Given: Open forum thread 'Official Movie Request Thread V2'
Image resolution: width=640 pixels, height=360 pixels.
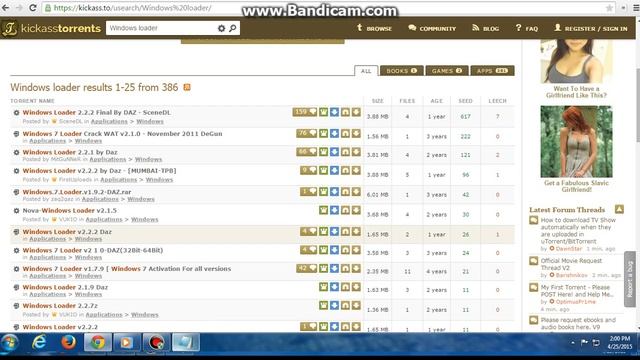Looking at the screenshot, I should [571, 264].
